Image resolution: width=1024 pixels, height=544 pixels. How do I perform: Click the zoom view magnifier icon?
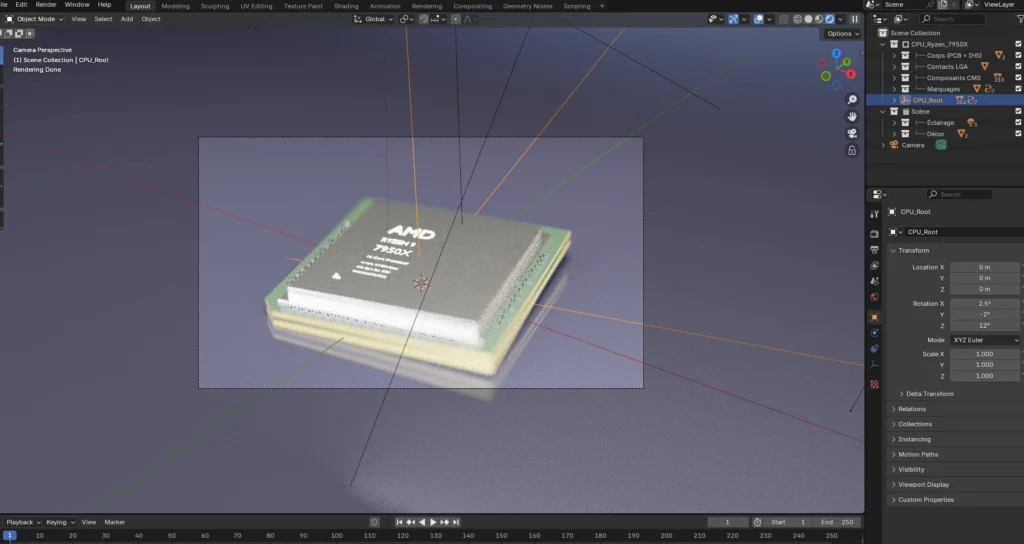tap(852, 100)
